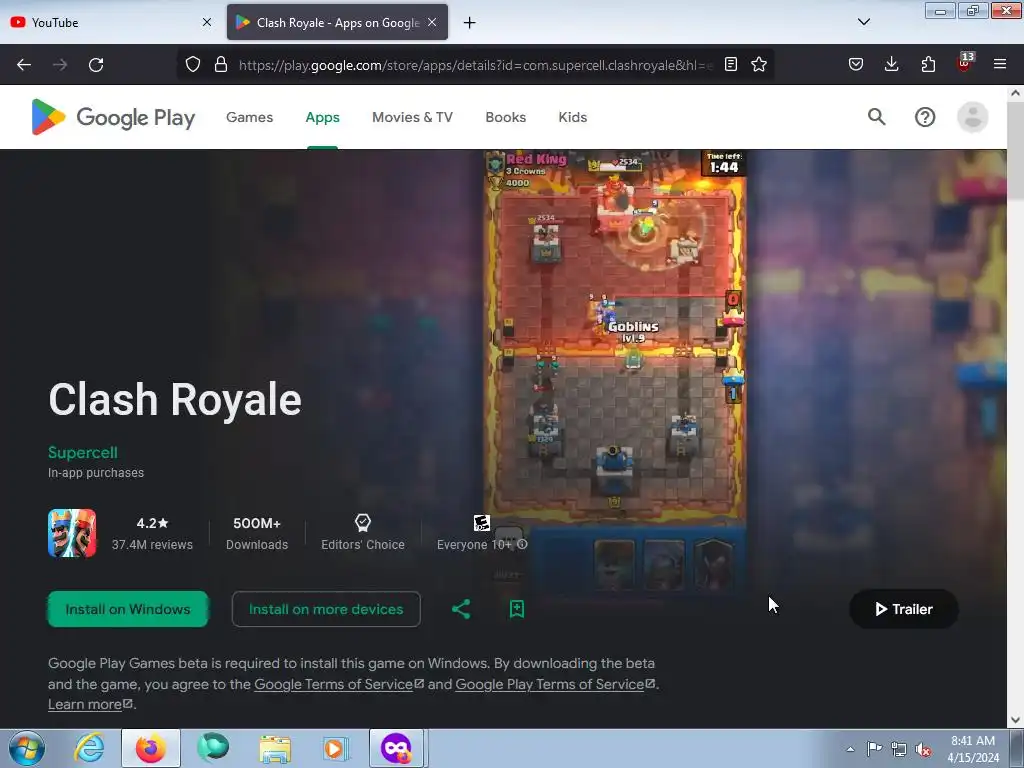The image size is (1024, 768).
Task: Click the Google Play logo
Action: [x=113, y=117]
